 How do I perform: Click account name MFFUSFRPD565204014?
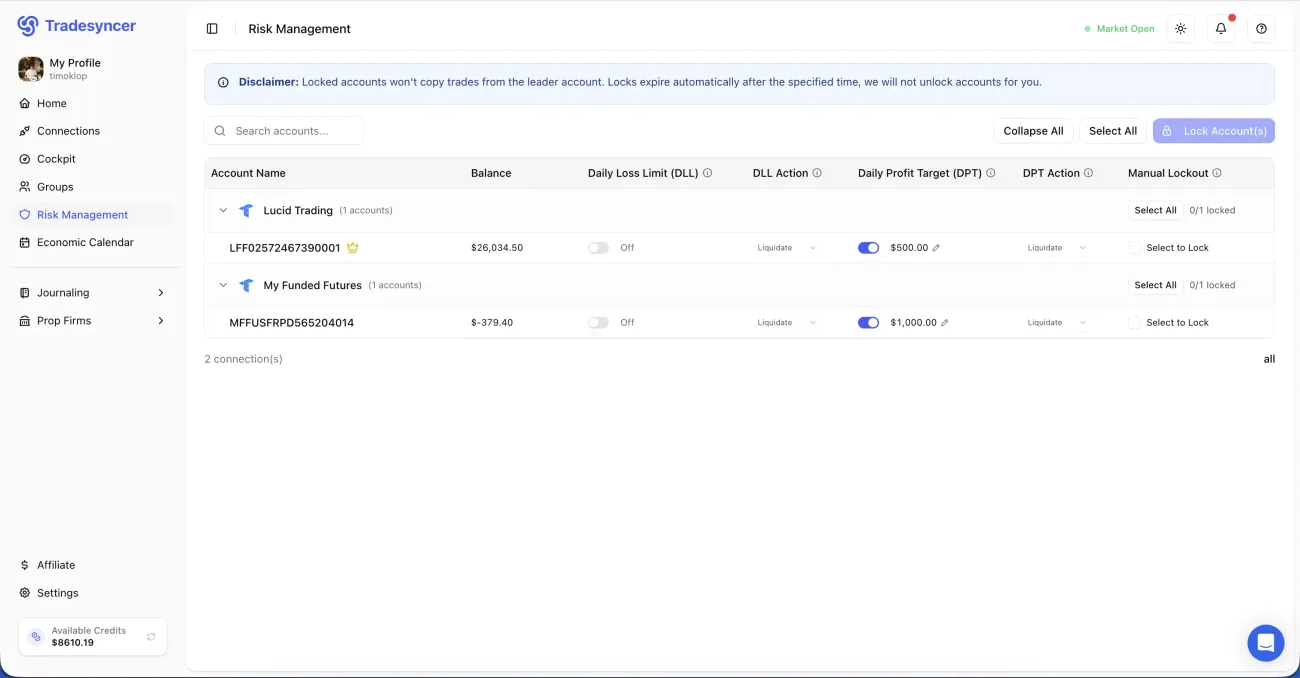[x=292, y=323]
